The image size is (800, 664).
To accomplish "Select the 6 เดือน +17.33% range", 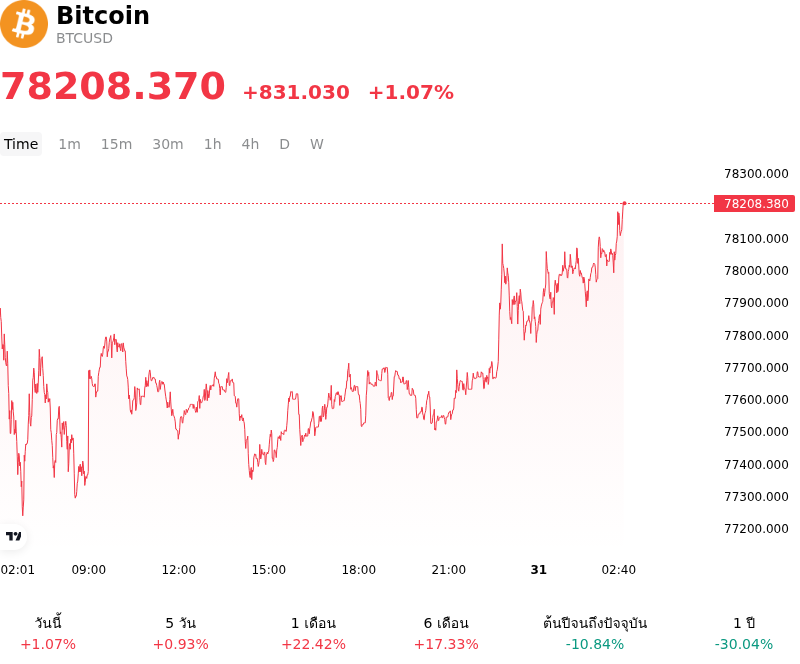I will click(446, 633).
